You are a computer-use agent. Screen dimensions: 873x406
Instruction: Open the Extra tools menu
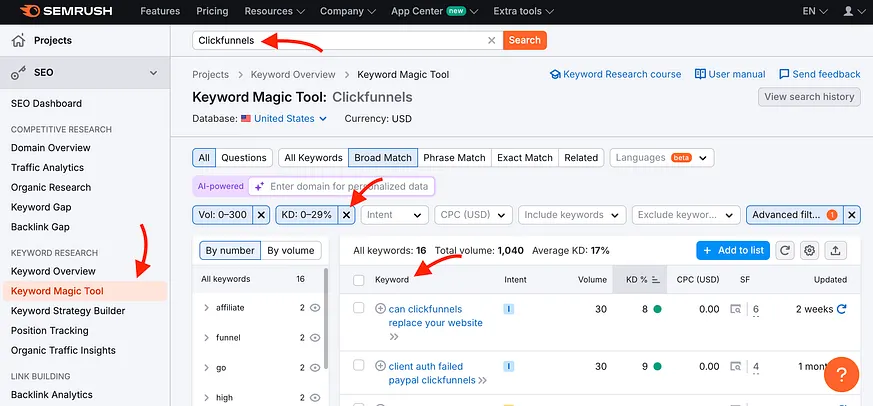pos(523,11)
